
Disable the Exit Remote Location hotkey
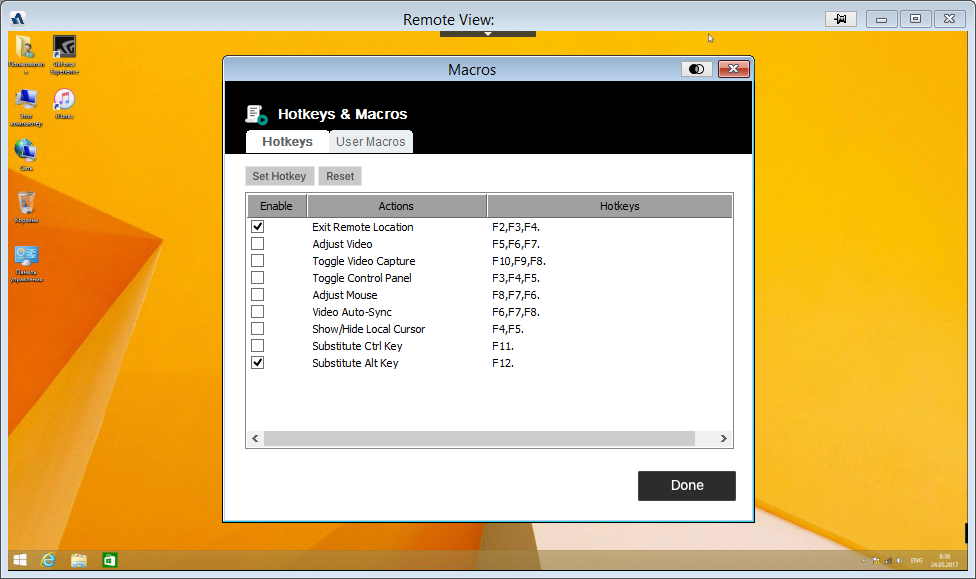258,227
